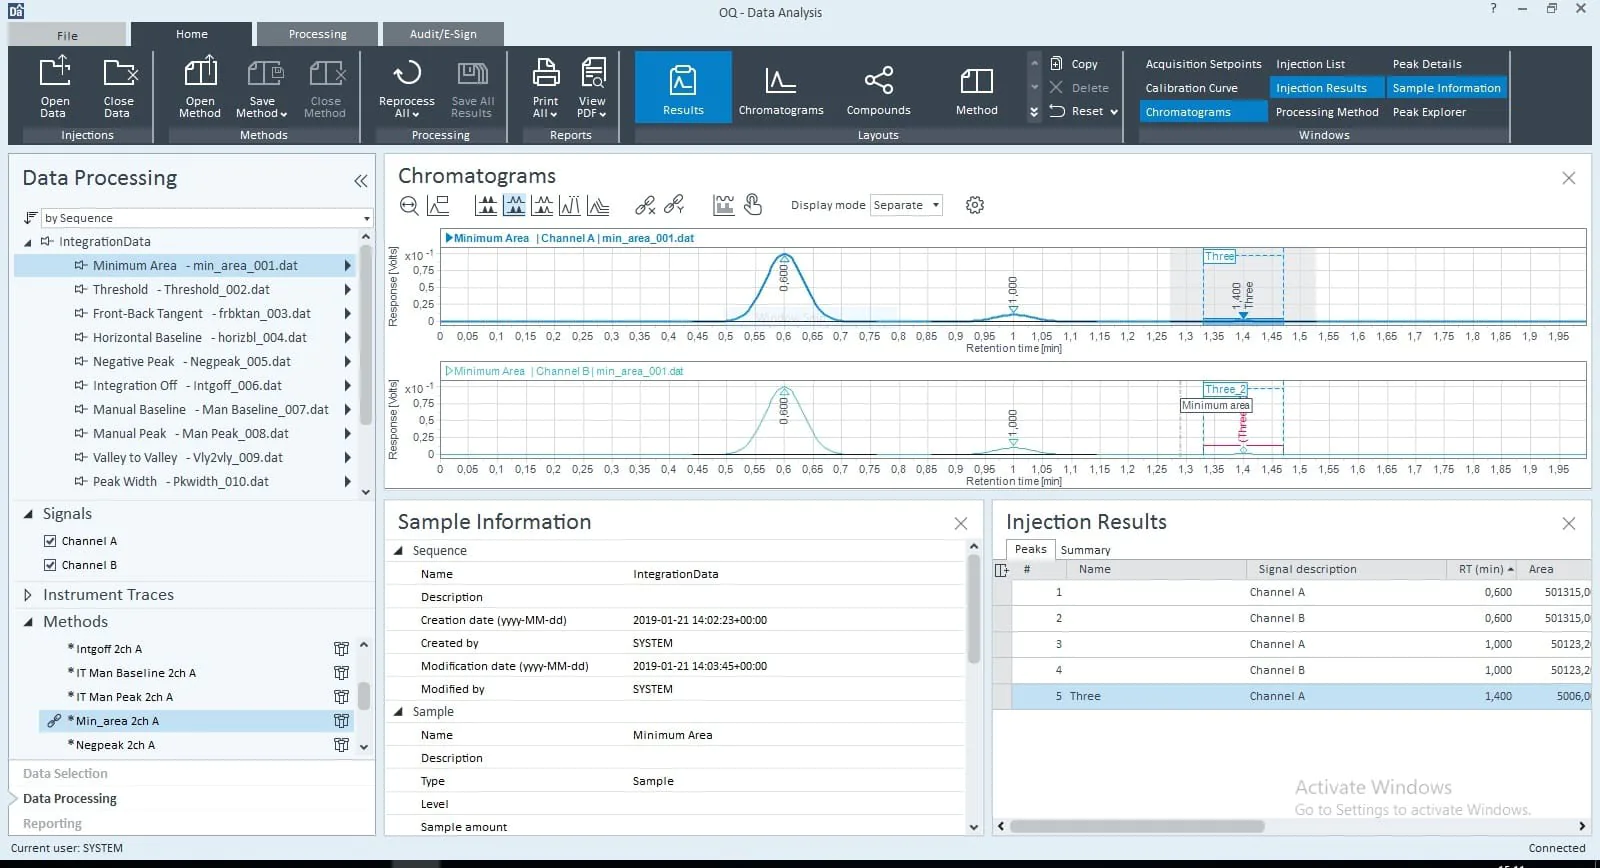Click the overlaid signals display icon

tap(598, 205)
